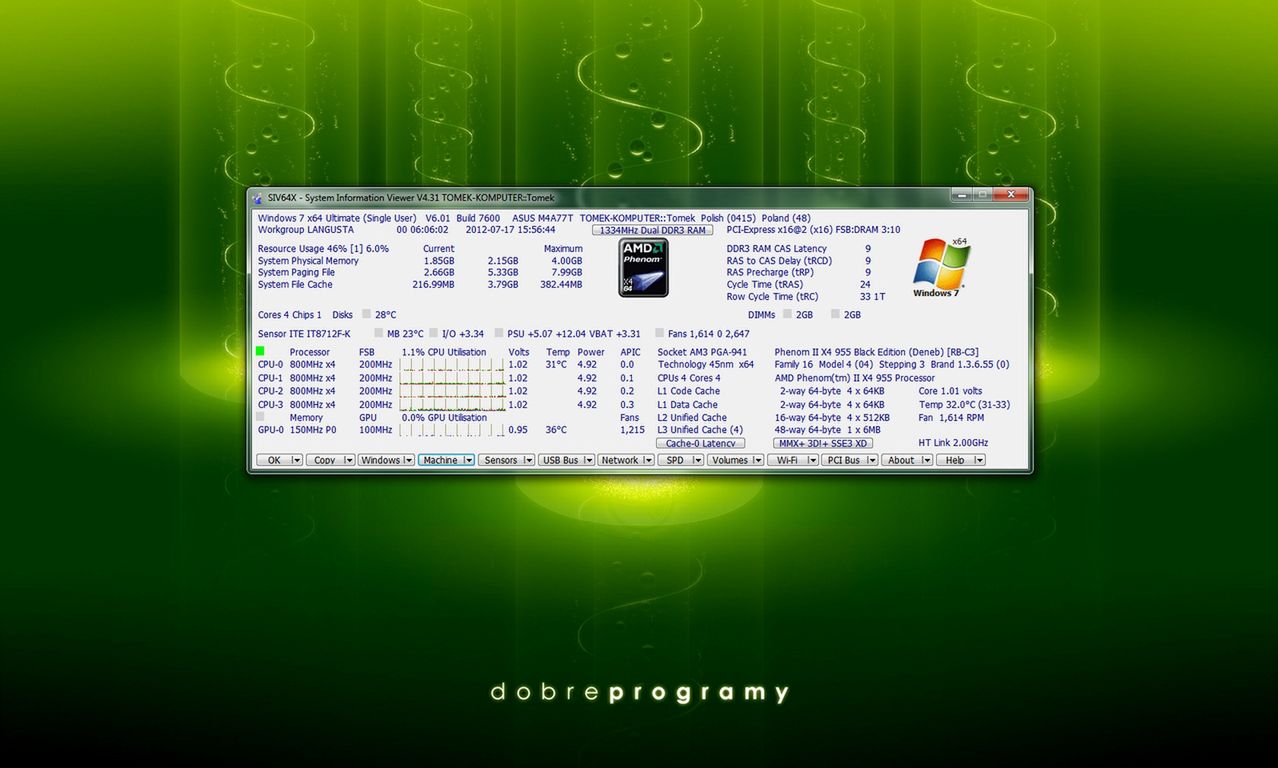Click the 'PCI-Express x16@2 (x16) FSB:DRAM 3:10' text
Screen dimensions: 1278x768
[813, 229]
